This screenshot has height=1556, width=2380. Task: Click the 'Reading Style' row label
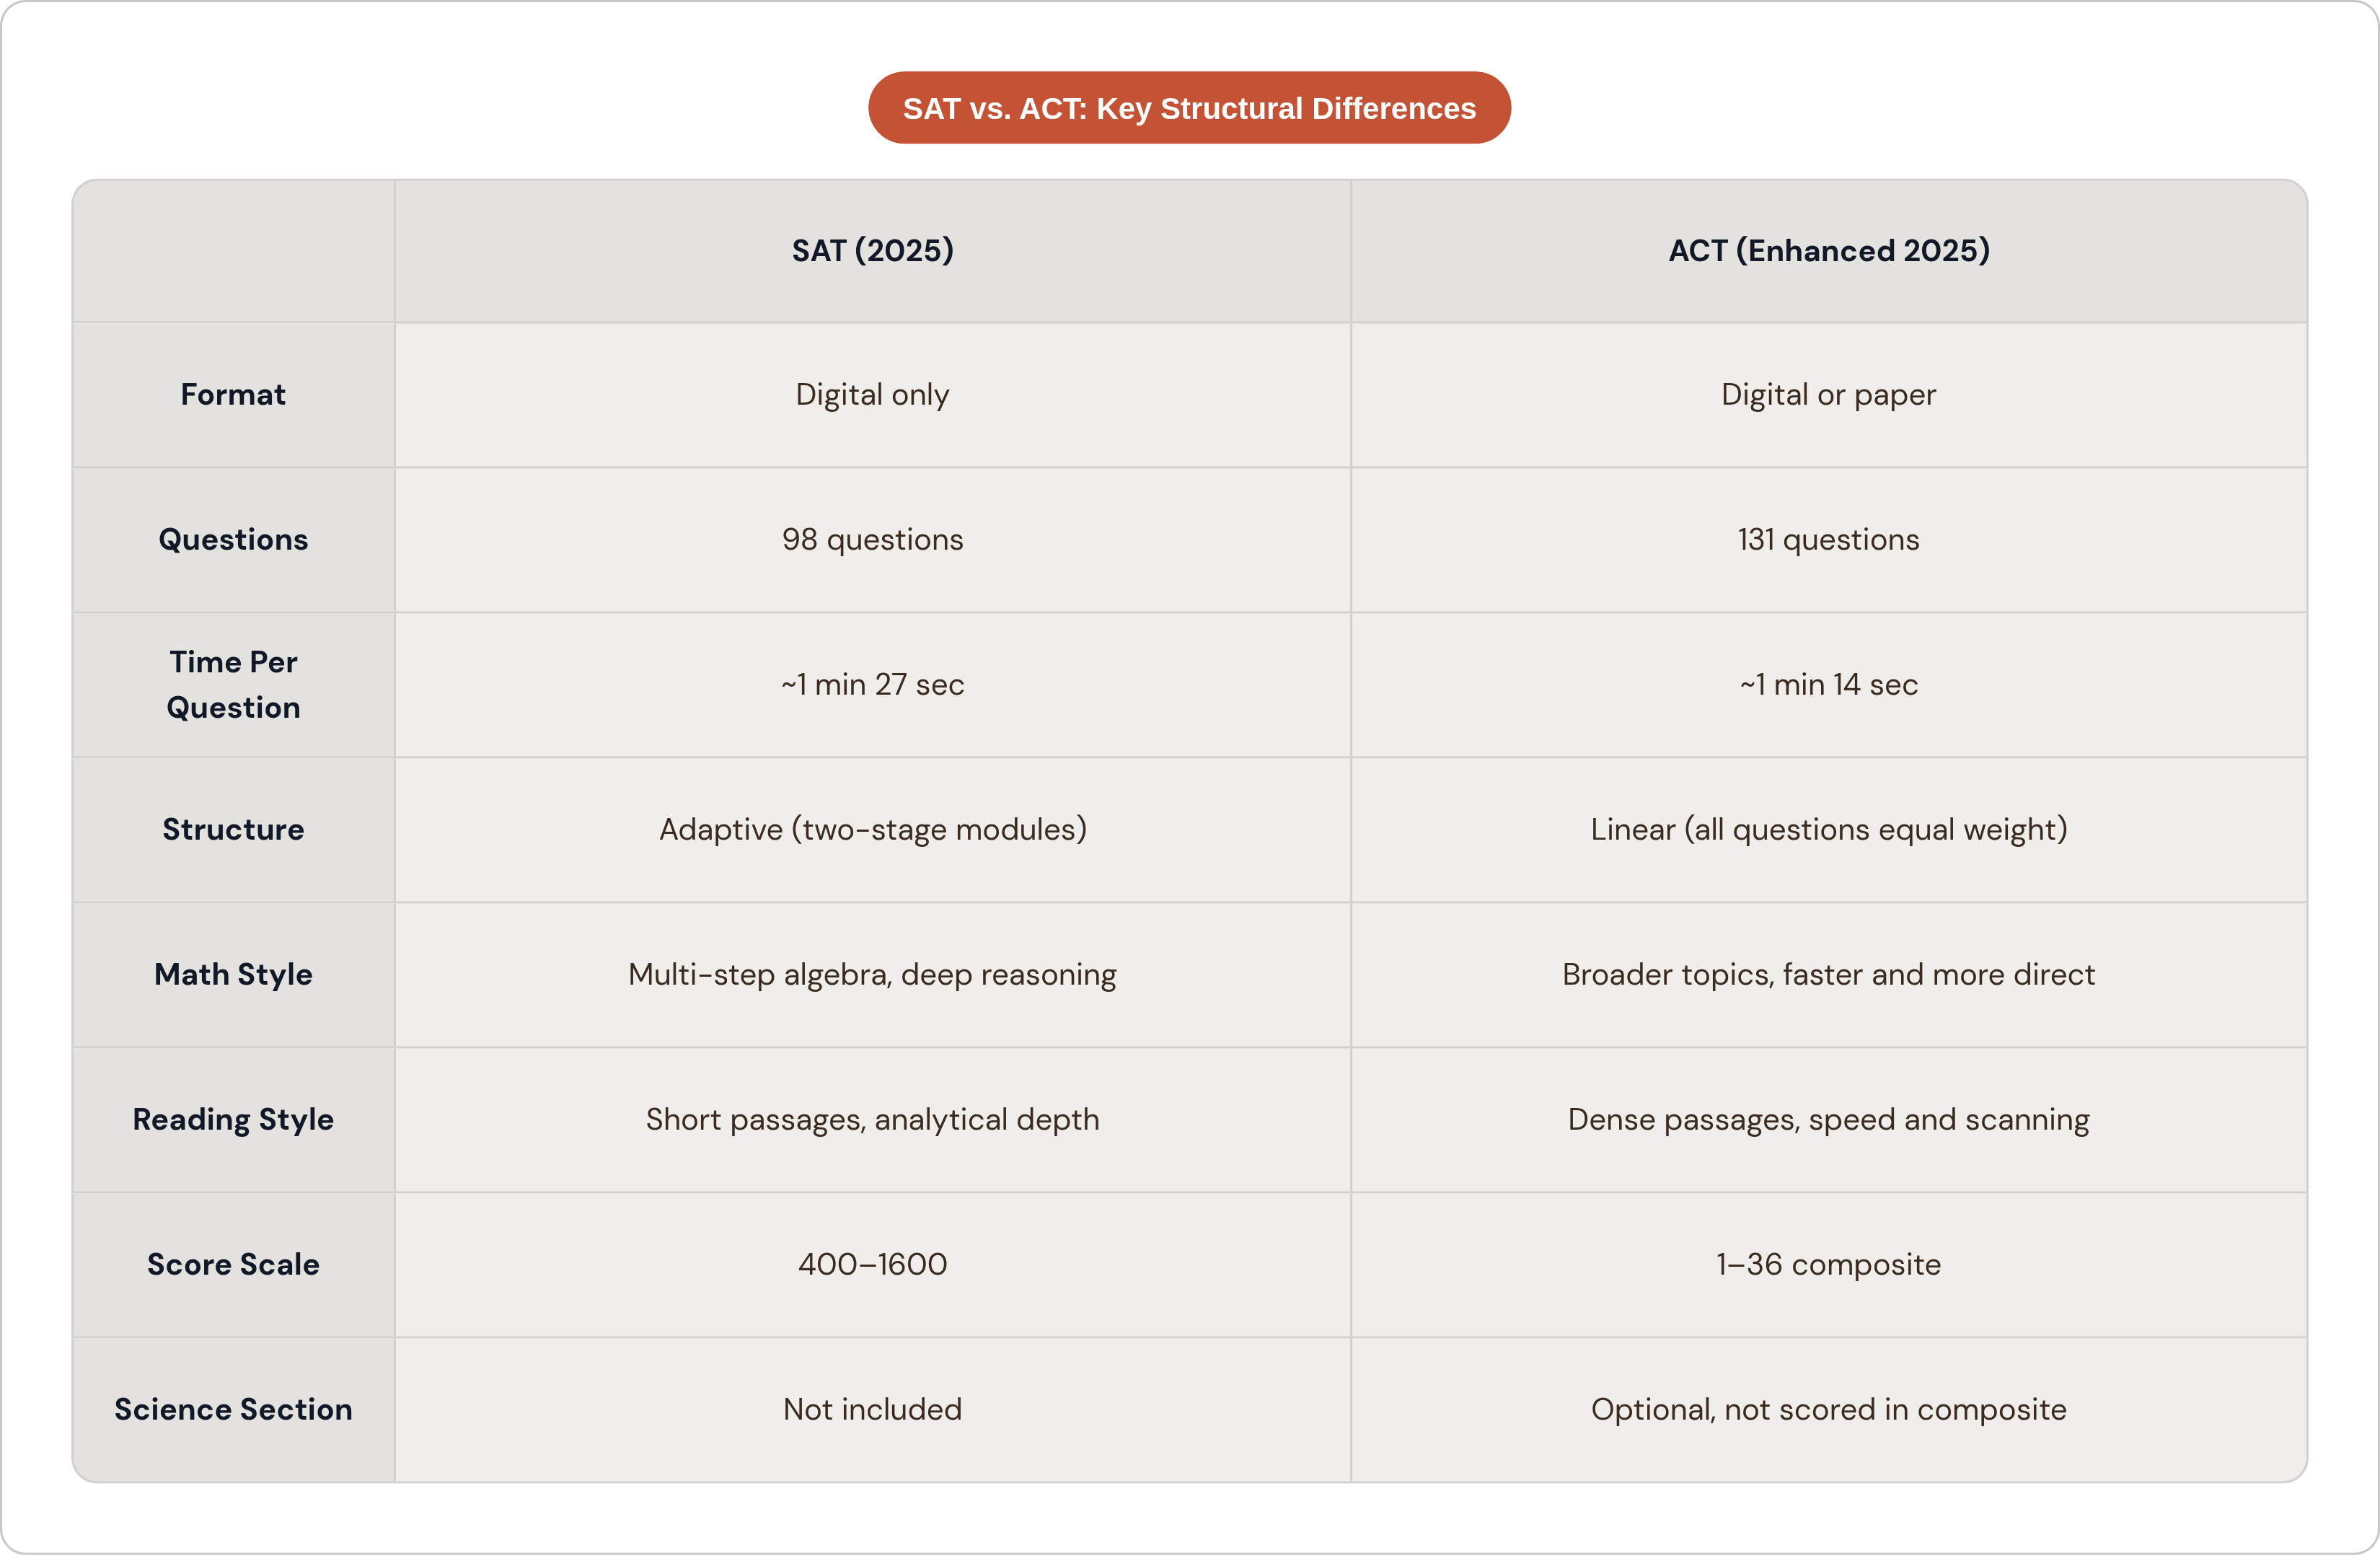(233, 1120)
